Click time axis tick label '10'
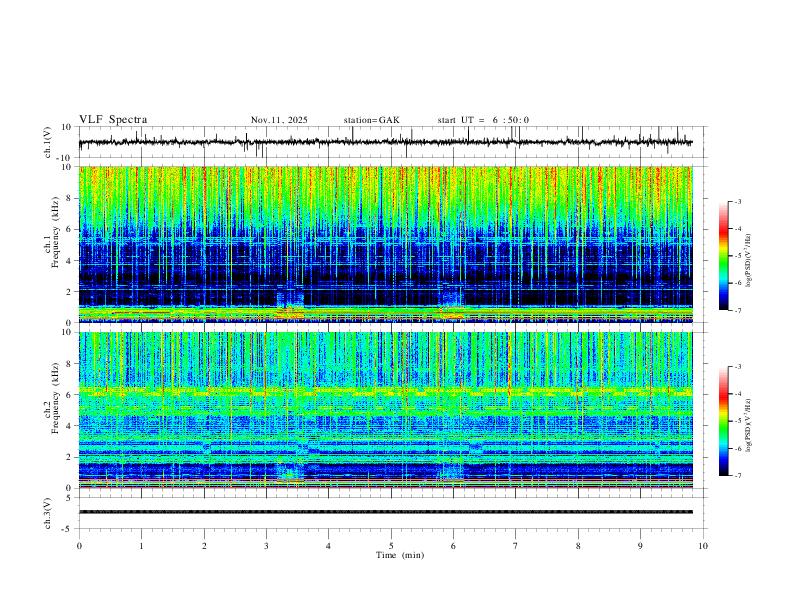This screenshot has width=792, height=612. click(x=703, y=546)
